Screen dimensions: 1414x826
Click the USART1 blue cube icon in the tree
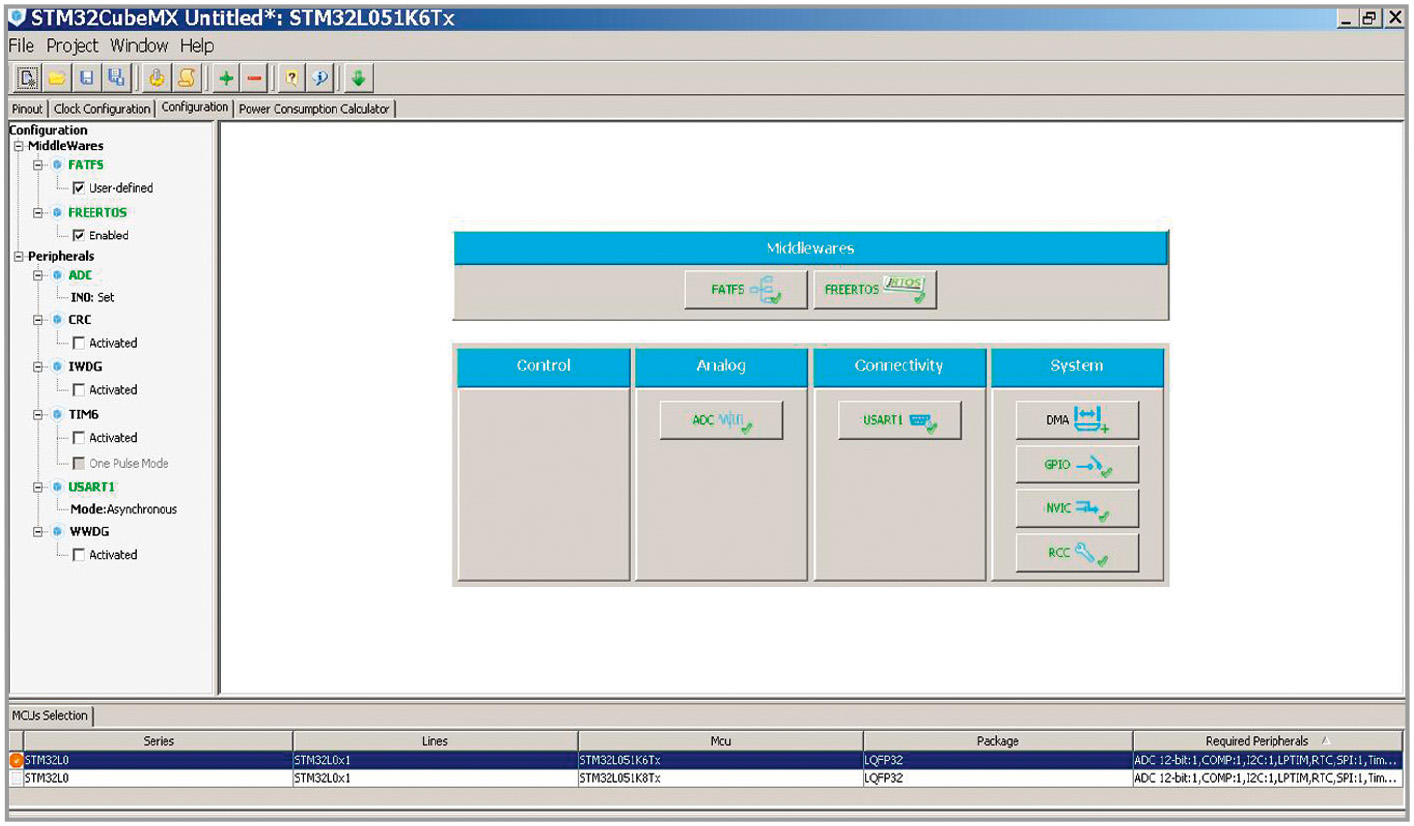[x=57, y=487]
